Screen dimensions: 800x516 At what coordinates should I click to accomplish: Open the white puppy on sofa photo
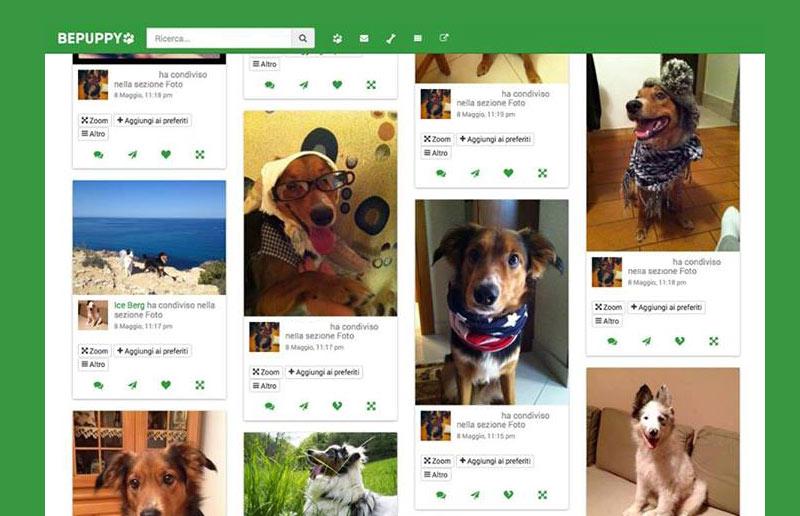point(663,441)
